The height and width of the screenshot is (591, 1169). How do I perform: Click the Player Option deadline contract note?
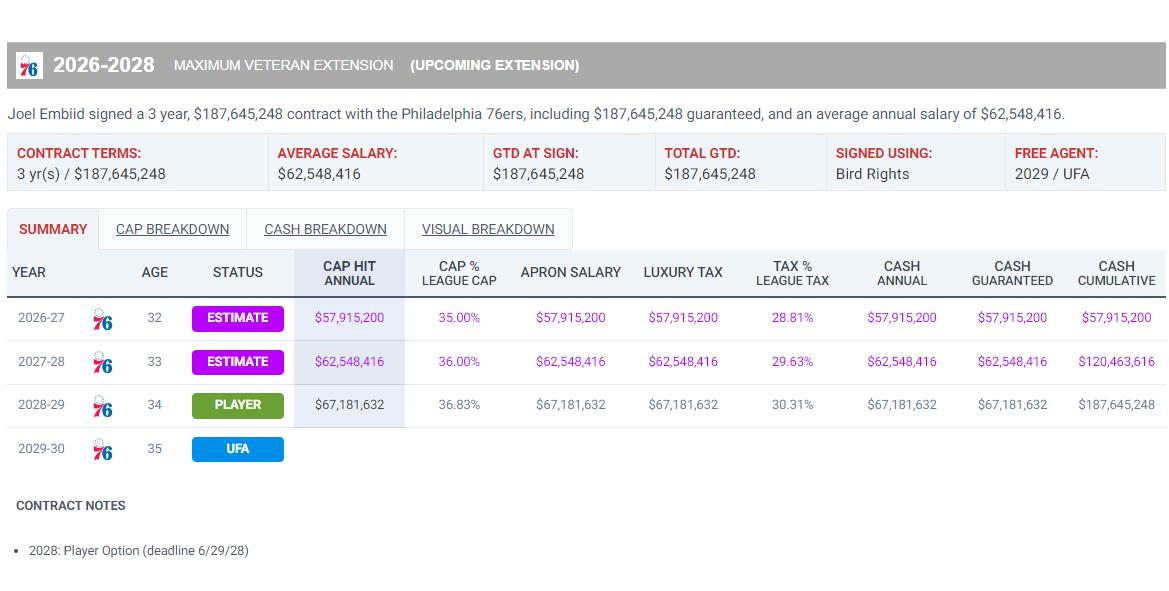coord(138,551)
